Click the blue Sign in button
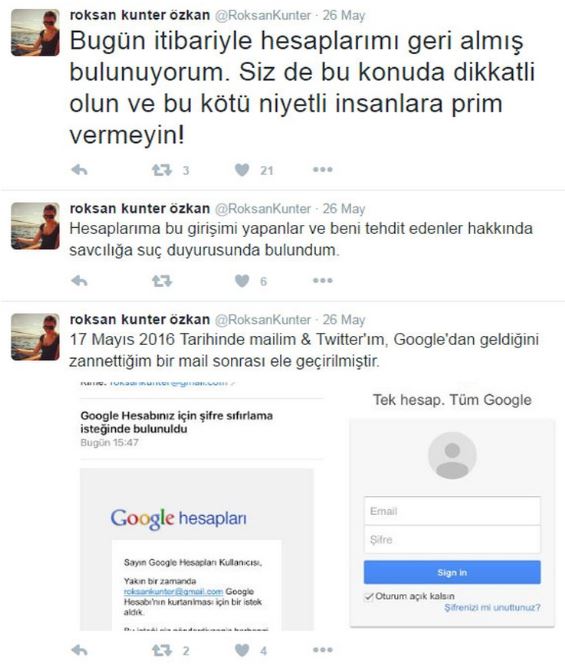The width and height of the screenshot is (565, 666). (x=452, y=572)
